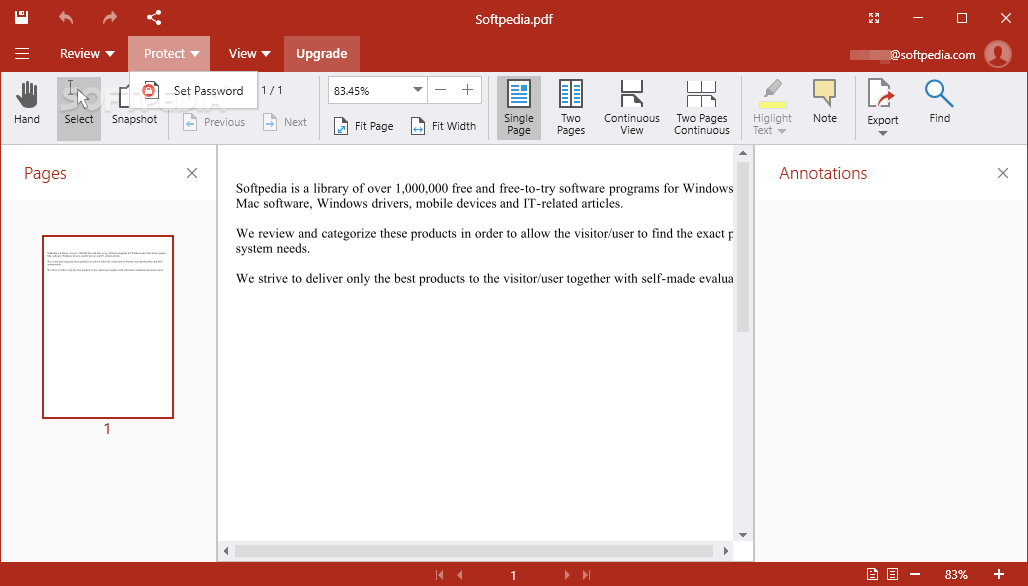Collapse the Protect menu
Viewport: 1028px width, 586px height.
tap(169, 54)
